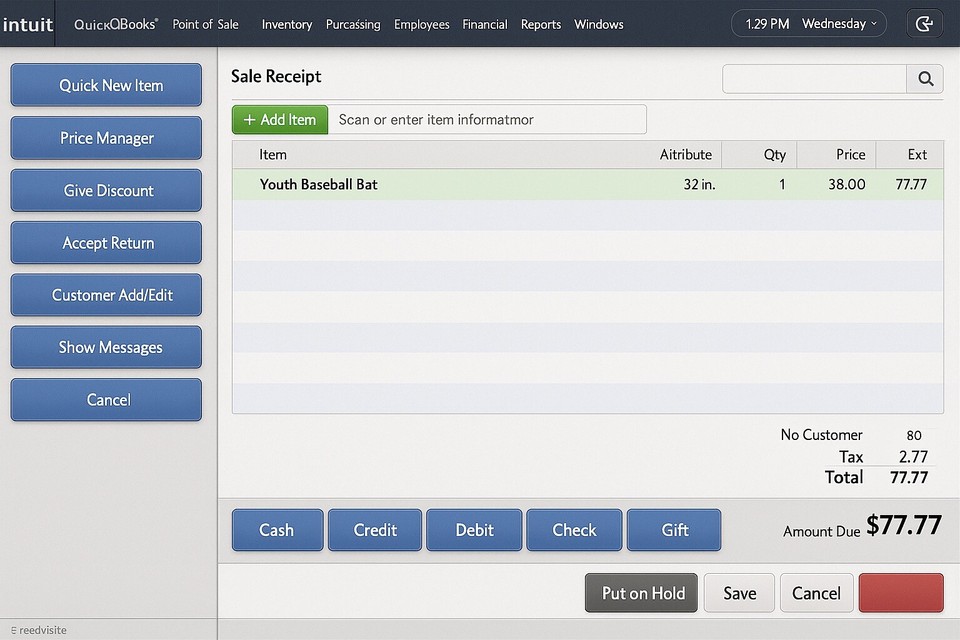Put the sale on hold
Viewport: 960px width, 640px height.
click(x=641, y=592)
